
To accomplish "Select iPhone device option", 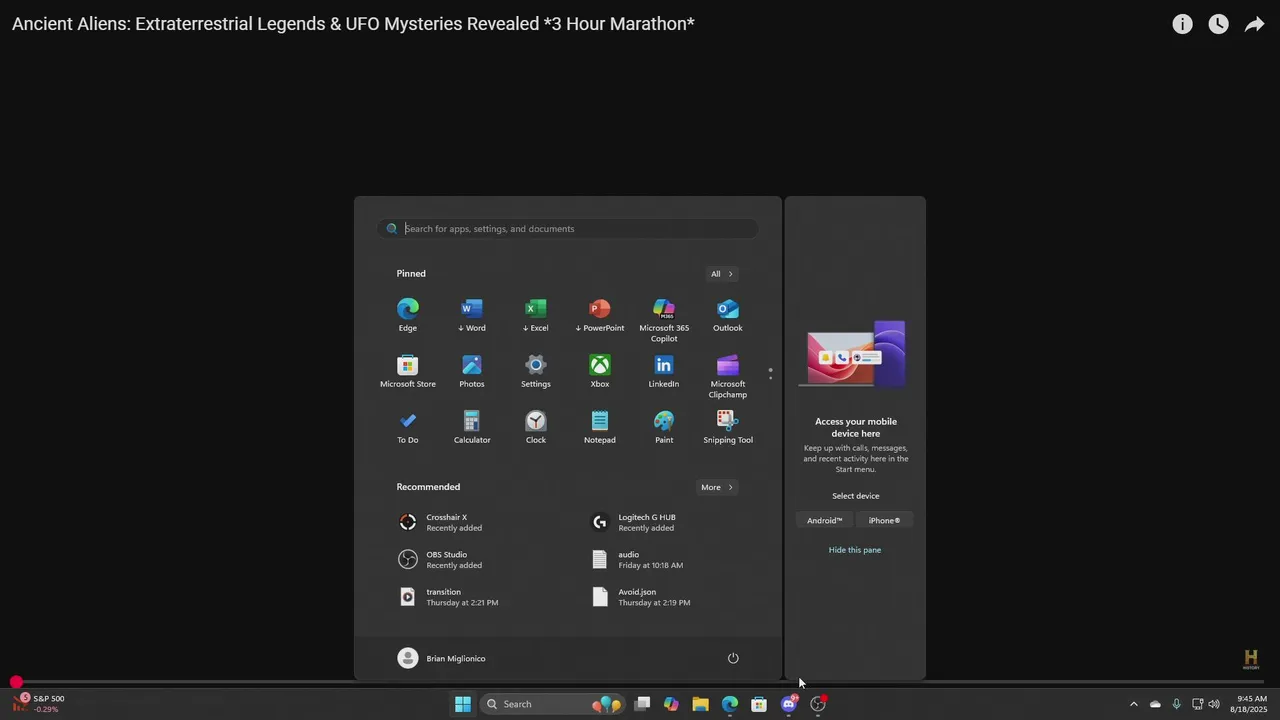I will coord(884,520).
